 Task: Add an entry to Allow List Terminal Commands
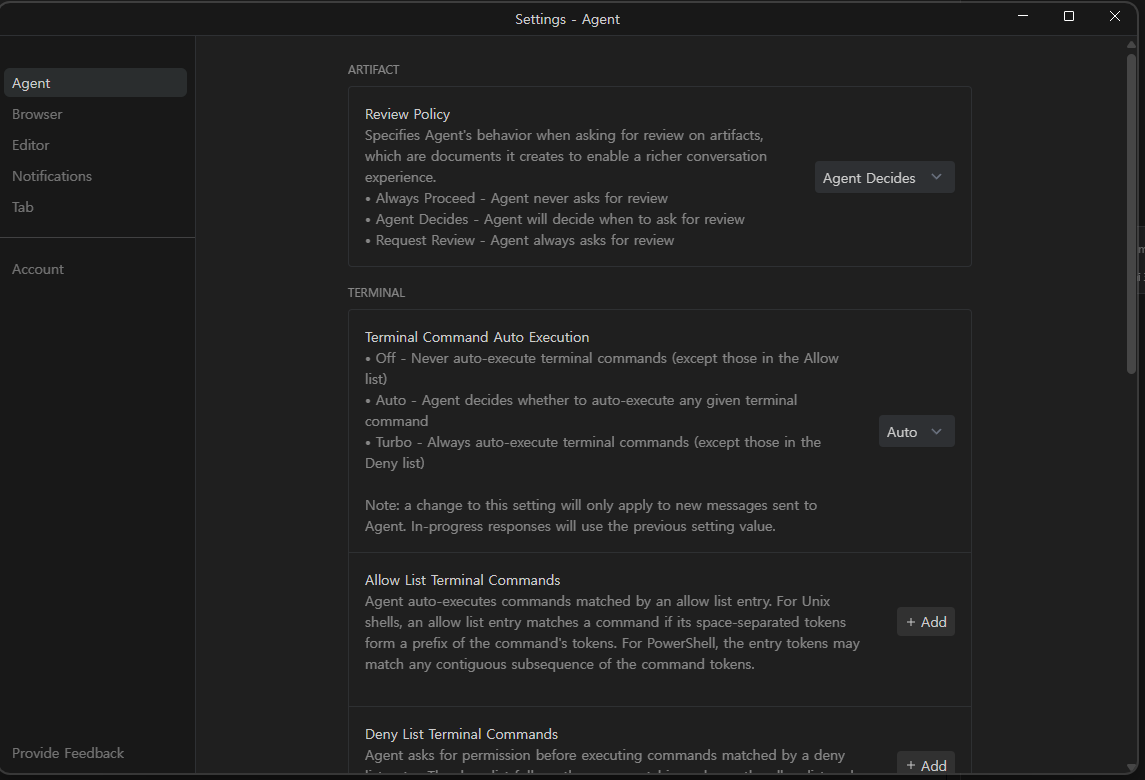pos(925,622)
